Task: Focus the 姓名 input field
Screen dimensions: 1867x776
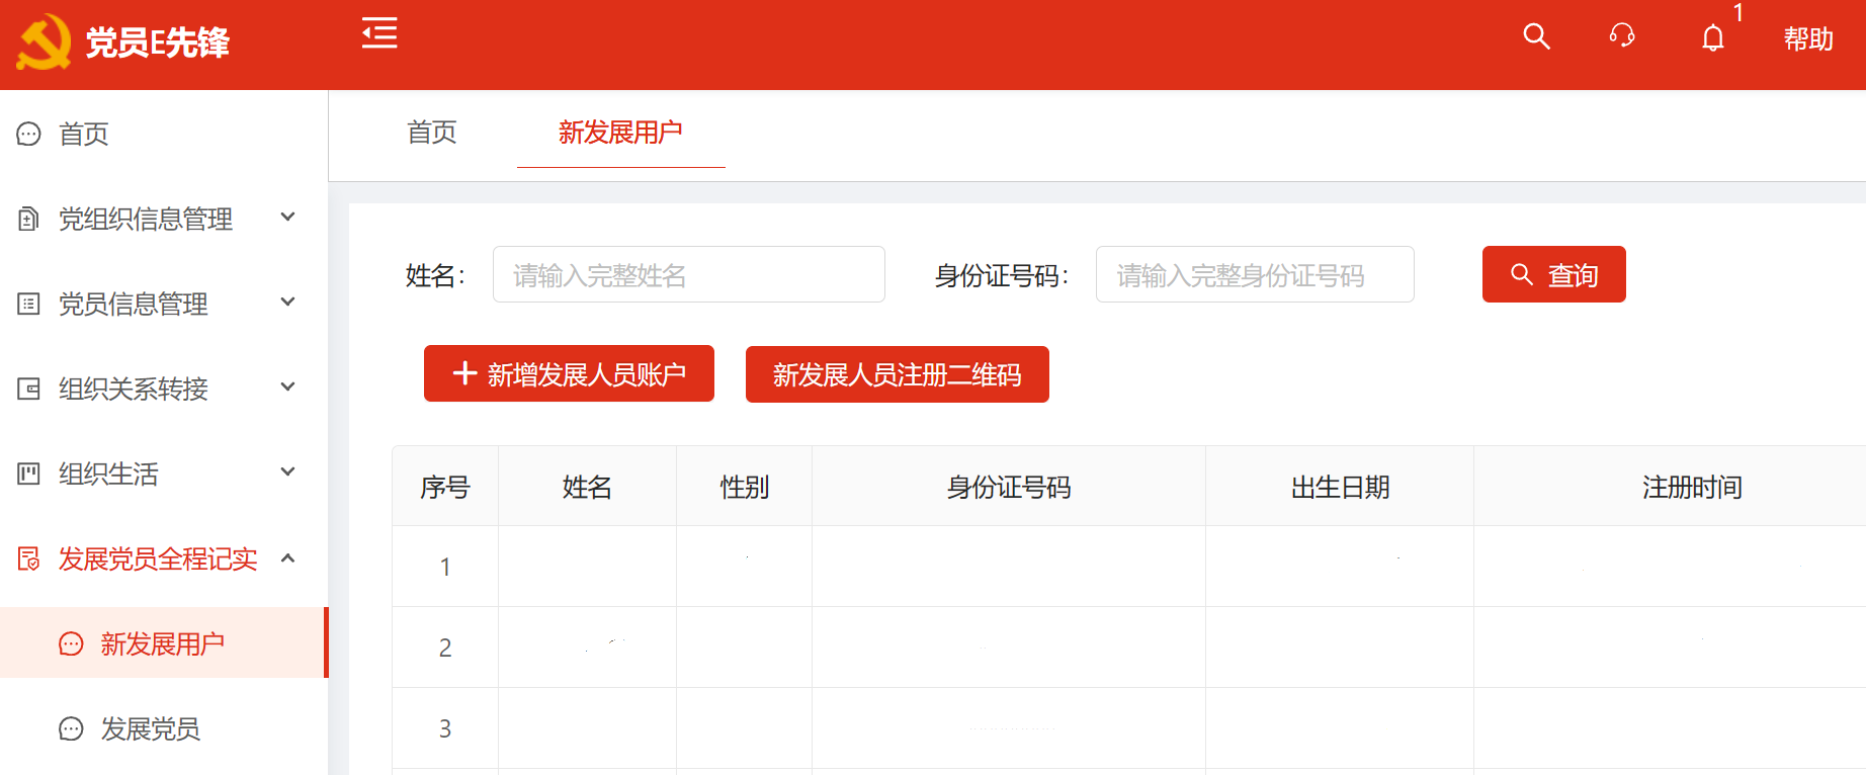Action: pyautogui.click(x=688, y=275)
